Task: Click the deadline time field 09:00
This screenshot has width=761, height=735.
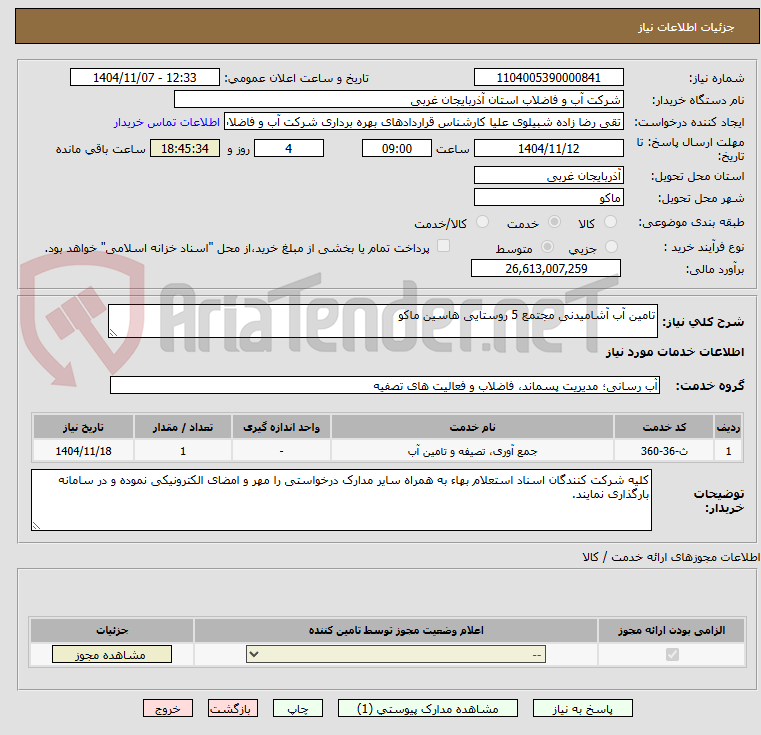Action: 397,148
